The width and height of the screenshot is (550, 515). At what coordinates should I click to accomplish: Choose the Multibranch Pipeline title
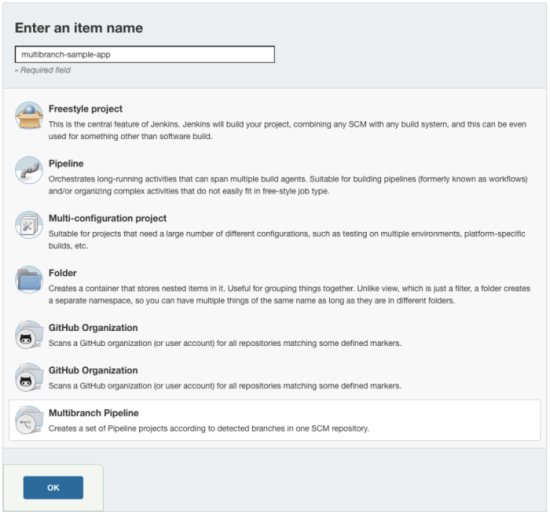click(94, 413)
